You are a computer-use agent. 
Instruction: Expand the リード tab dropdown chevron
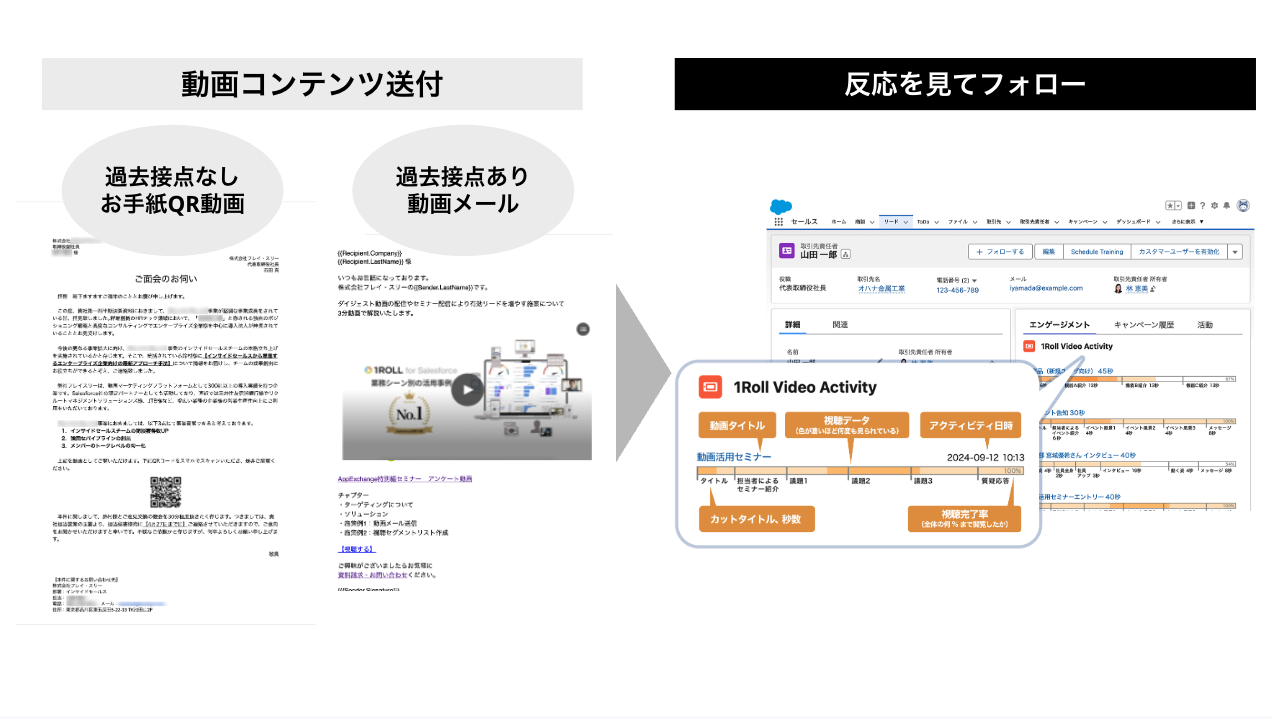click(906, 221)
